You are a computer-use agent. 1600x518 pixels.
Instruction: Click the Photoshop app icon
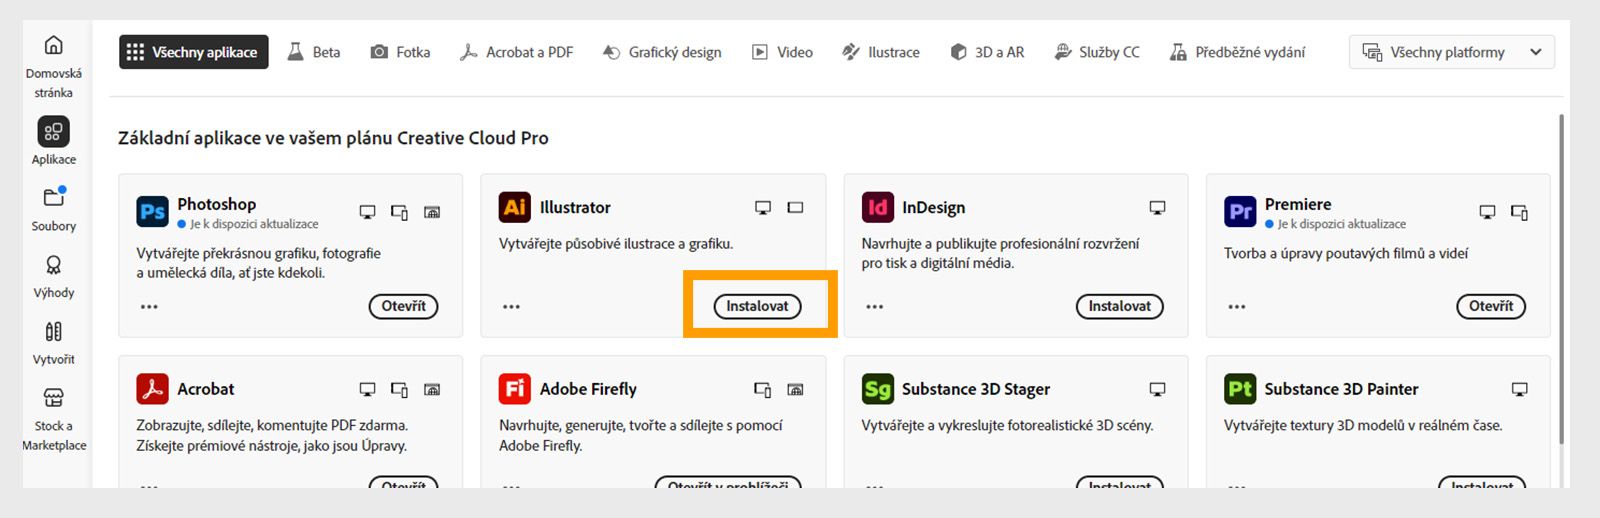point(153,212)
